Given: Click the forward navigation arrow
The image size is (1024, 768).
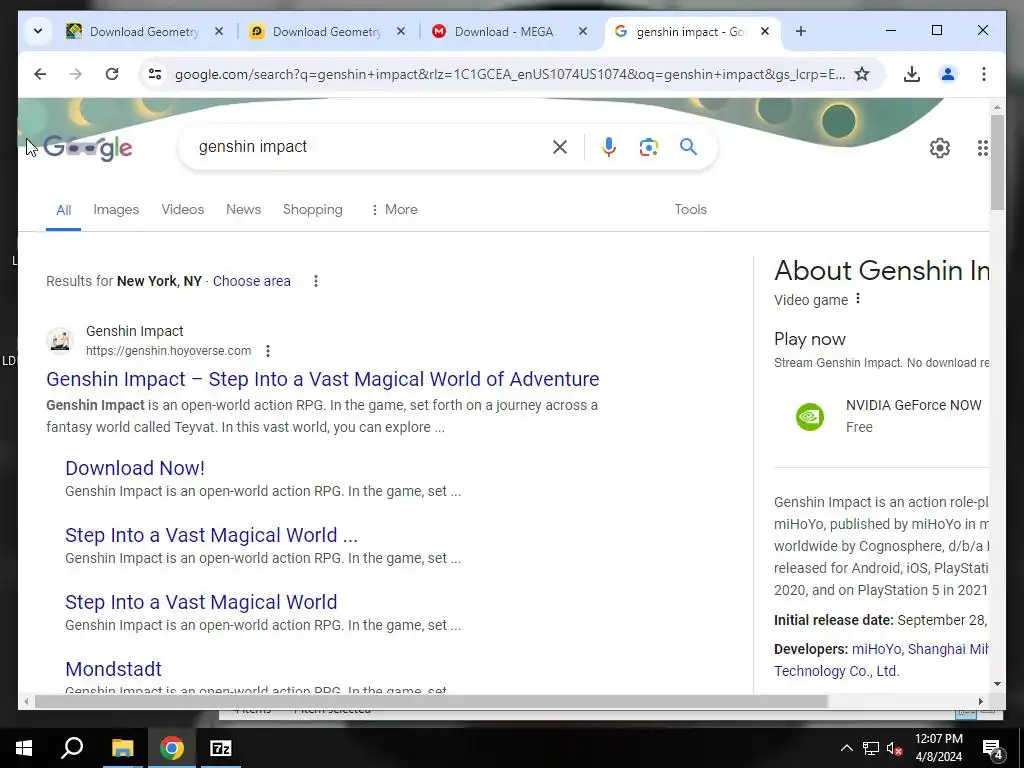Looking at the screenshot, I should (76, 74).
